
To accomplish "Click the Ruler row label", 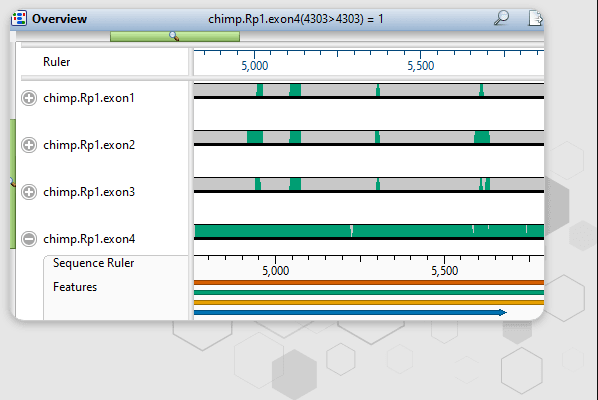I will pyautogui.click(x=56, y=62).
